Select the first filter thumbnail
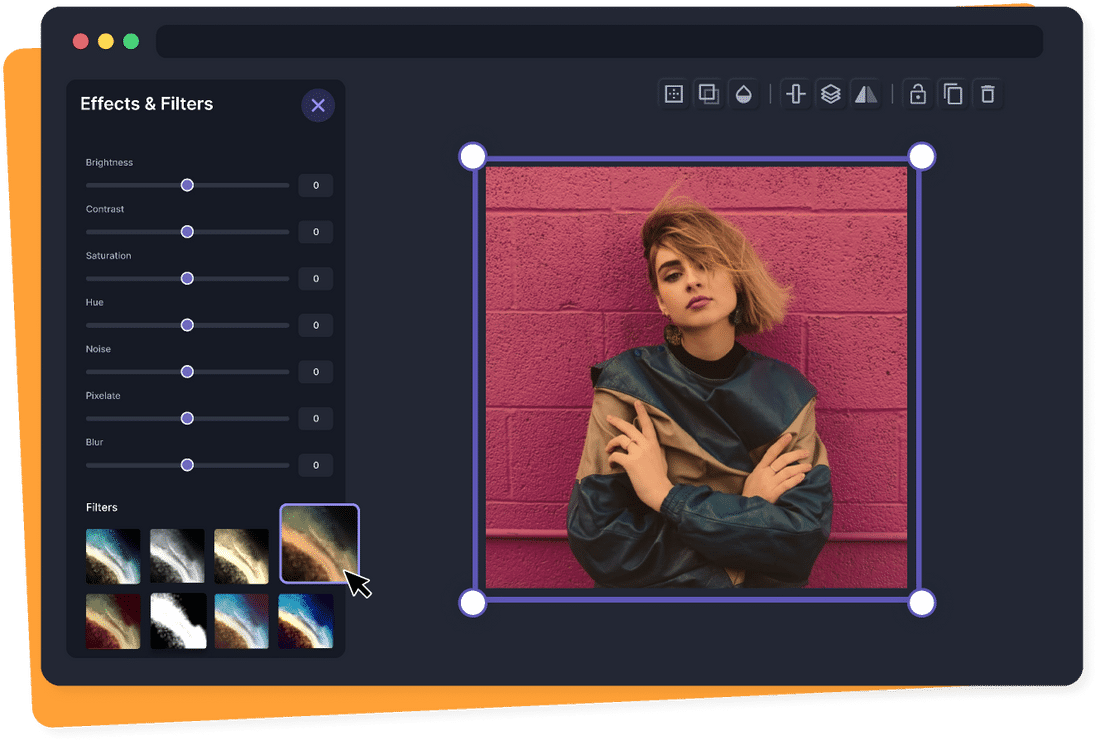This screenshot has width=1100, height=745. (x=113, y=555)
